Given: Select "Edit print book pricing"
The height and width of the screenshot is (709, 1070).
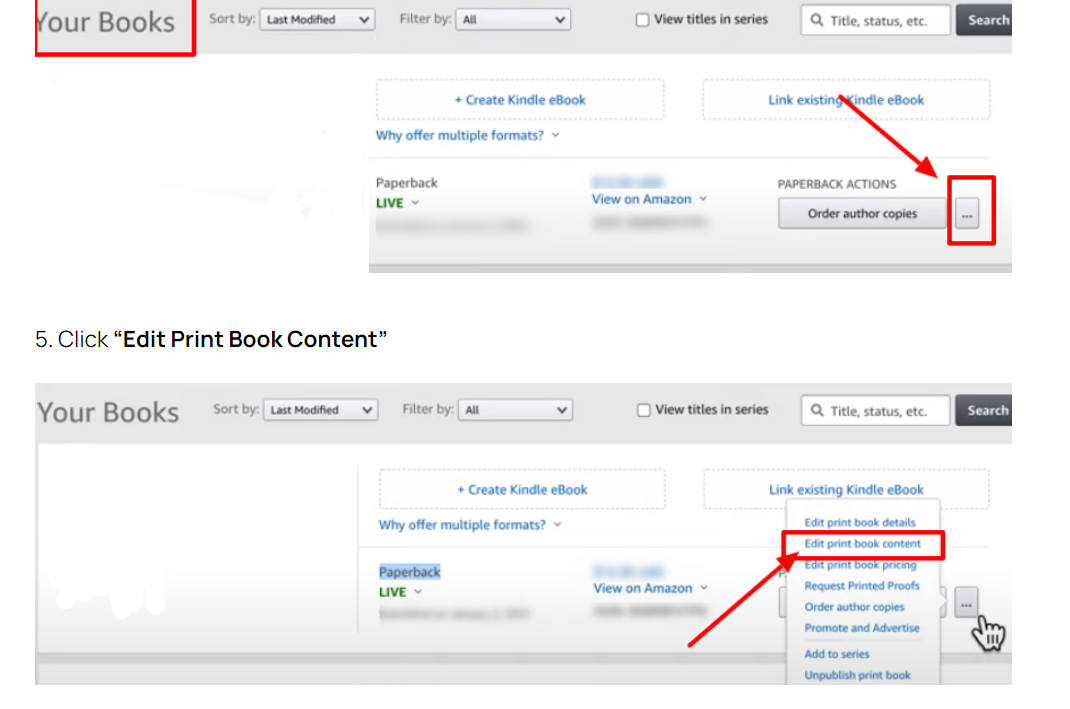Looking at the screenshot, I should coord(861,564).
